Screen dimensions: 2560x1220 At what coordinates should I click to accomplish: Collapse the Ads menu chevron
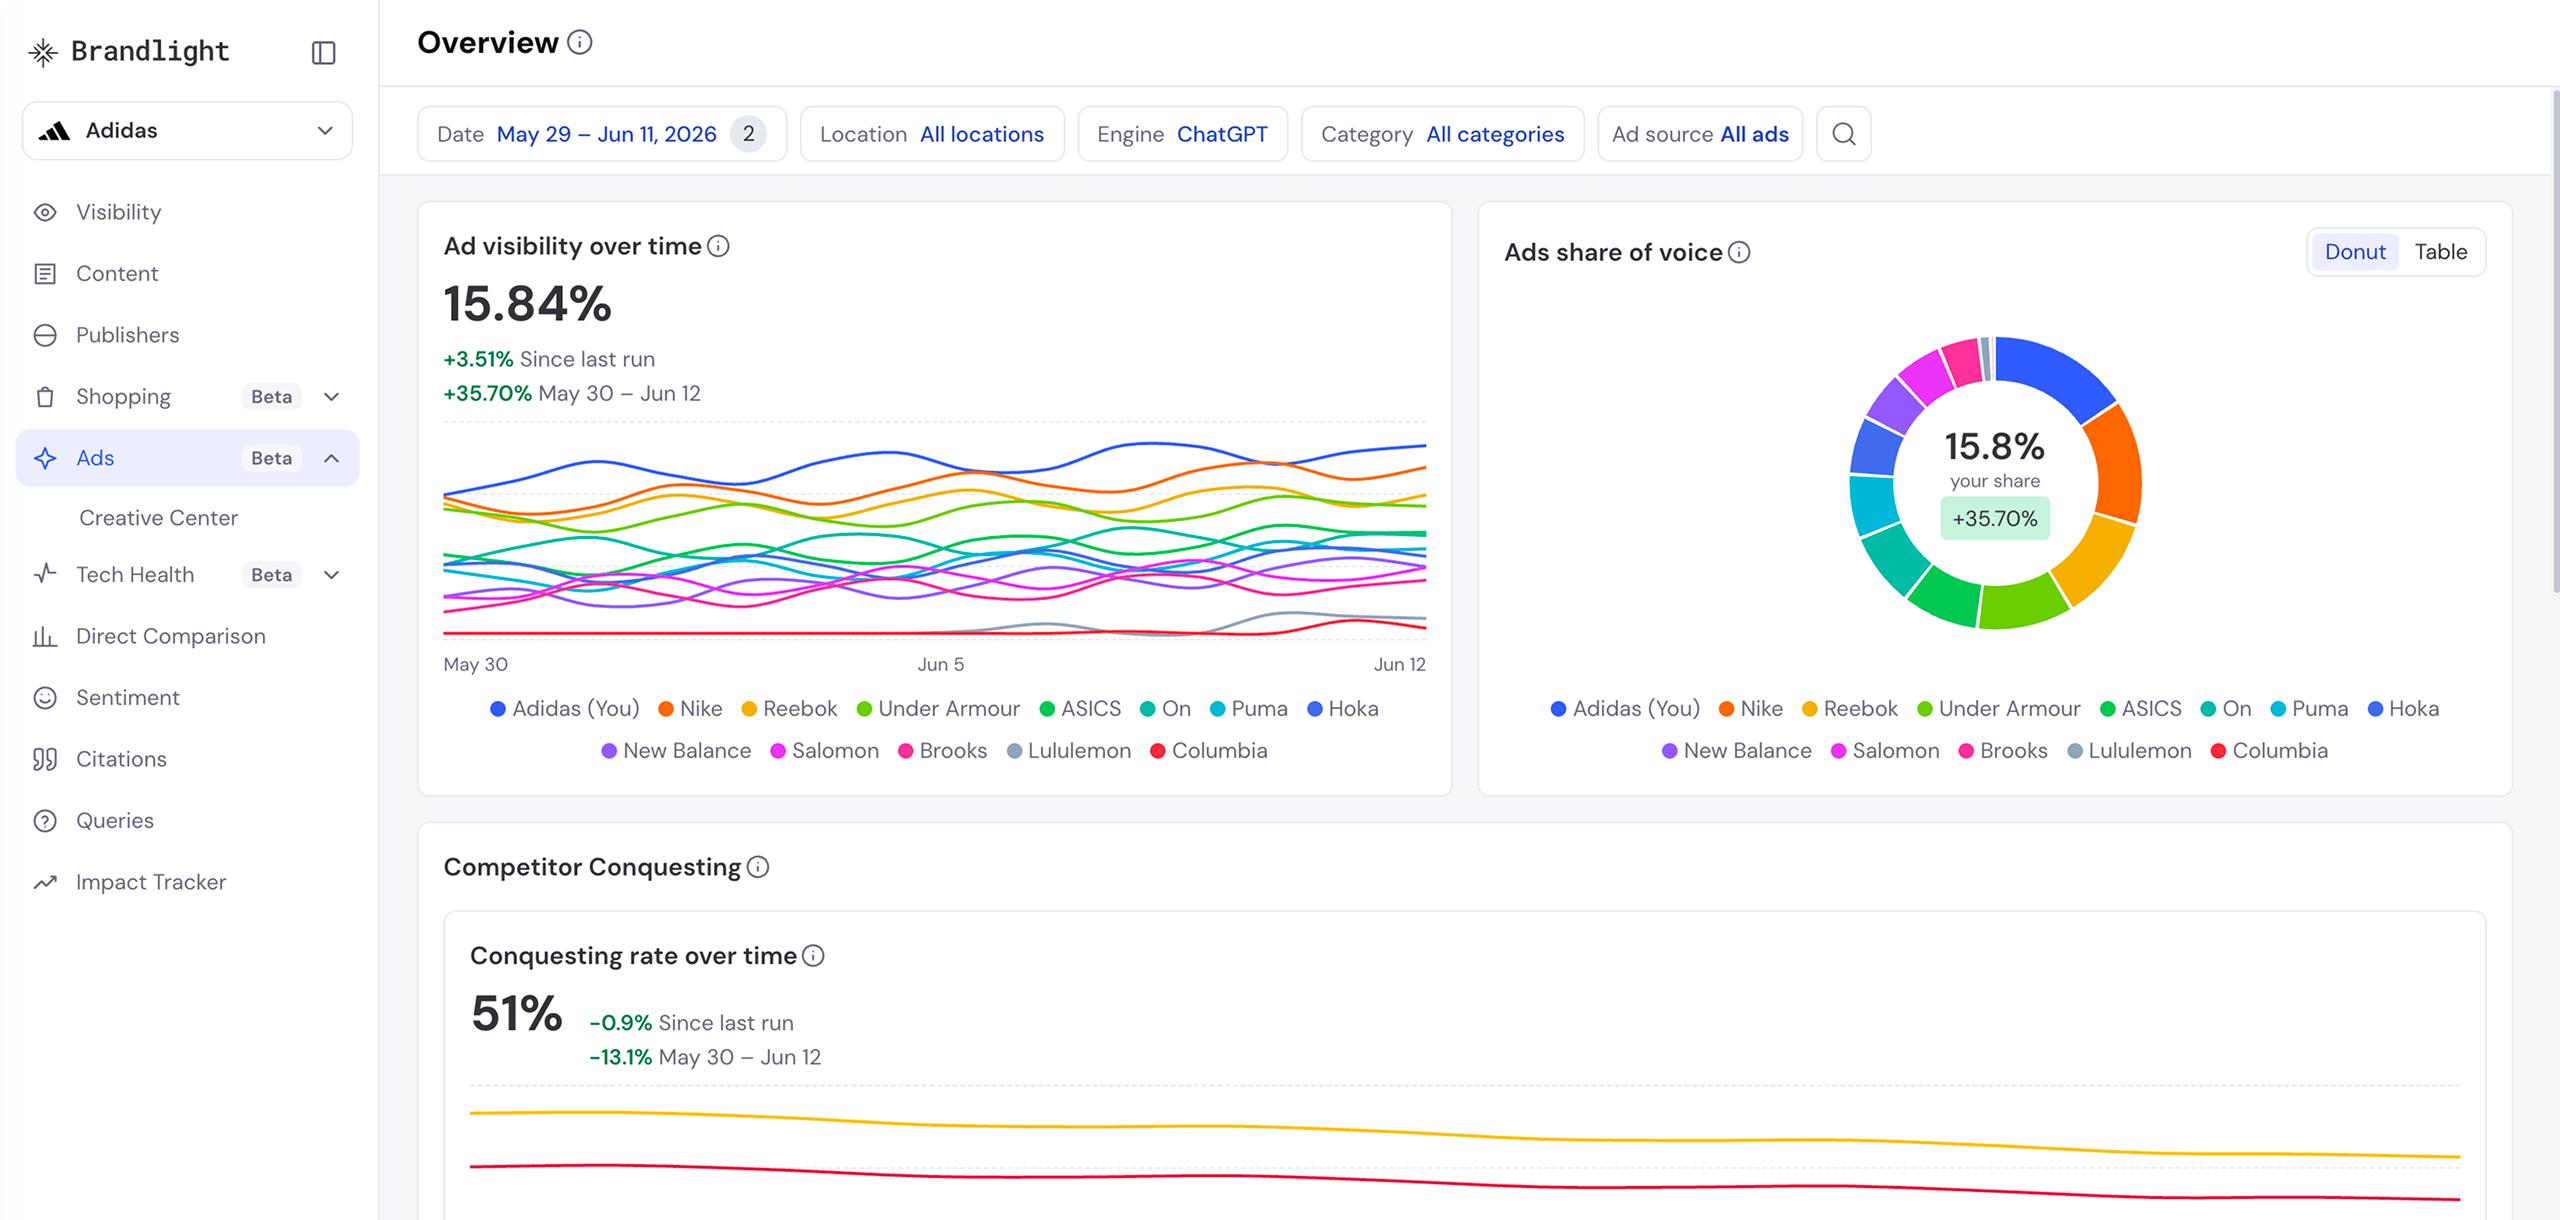pyautogui.click(x=332, y=458)
